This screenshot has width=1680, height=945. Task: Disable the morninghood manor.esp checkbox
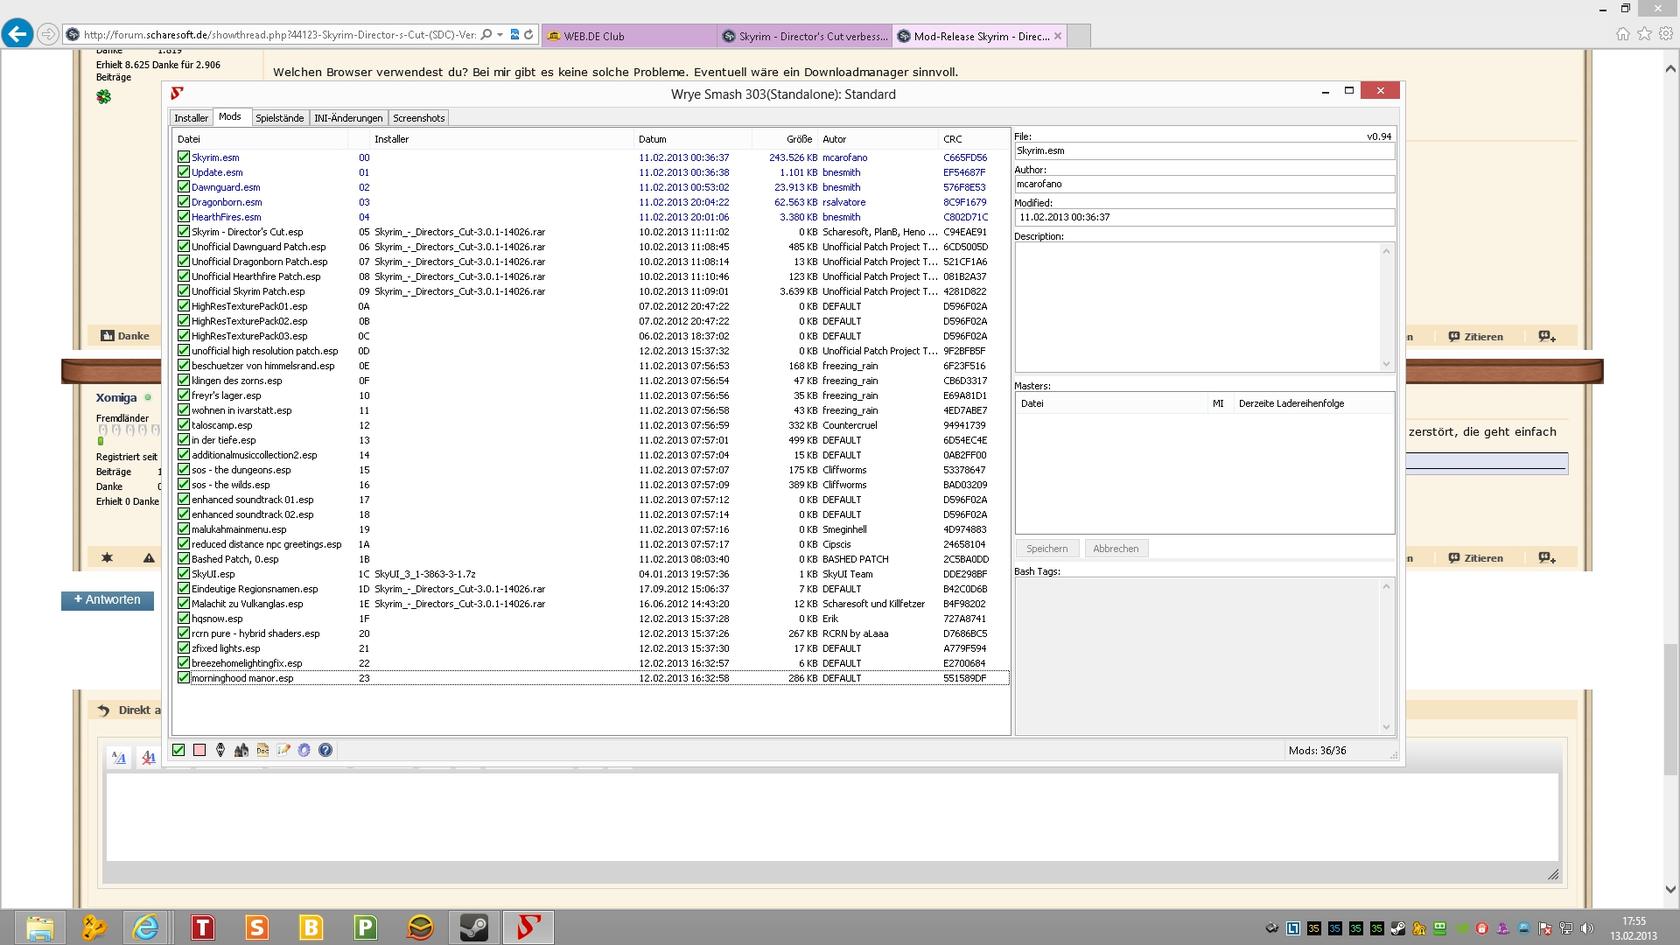(183, 678)
